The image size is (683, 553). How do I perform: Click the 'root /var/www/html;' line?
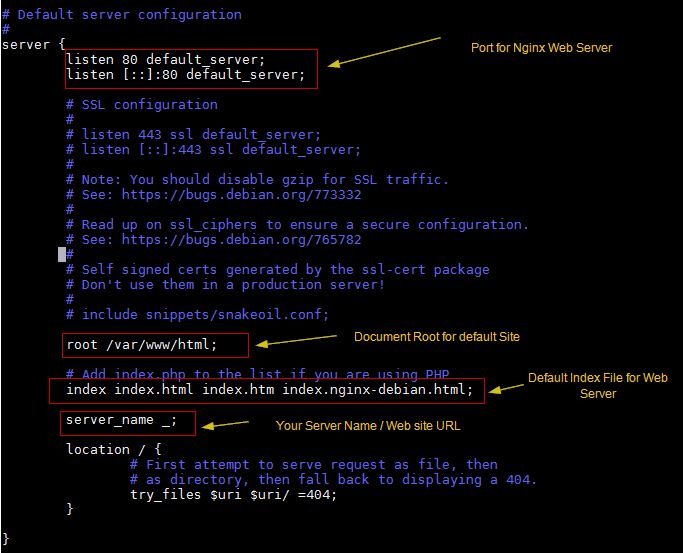pyautogui.click(x=142, y=345)
